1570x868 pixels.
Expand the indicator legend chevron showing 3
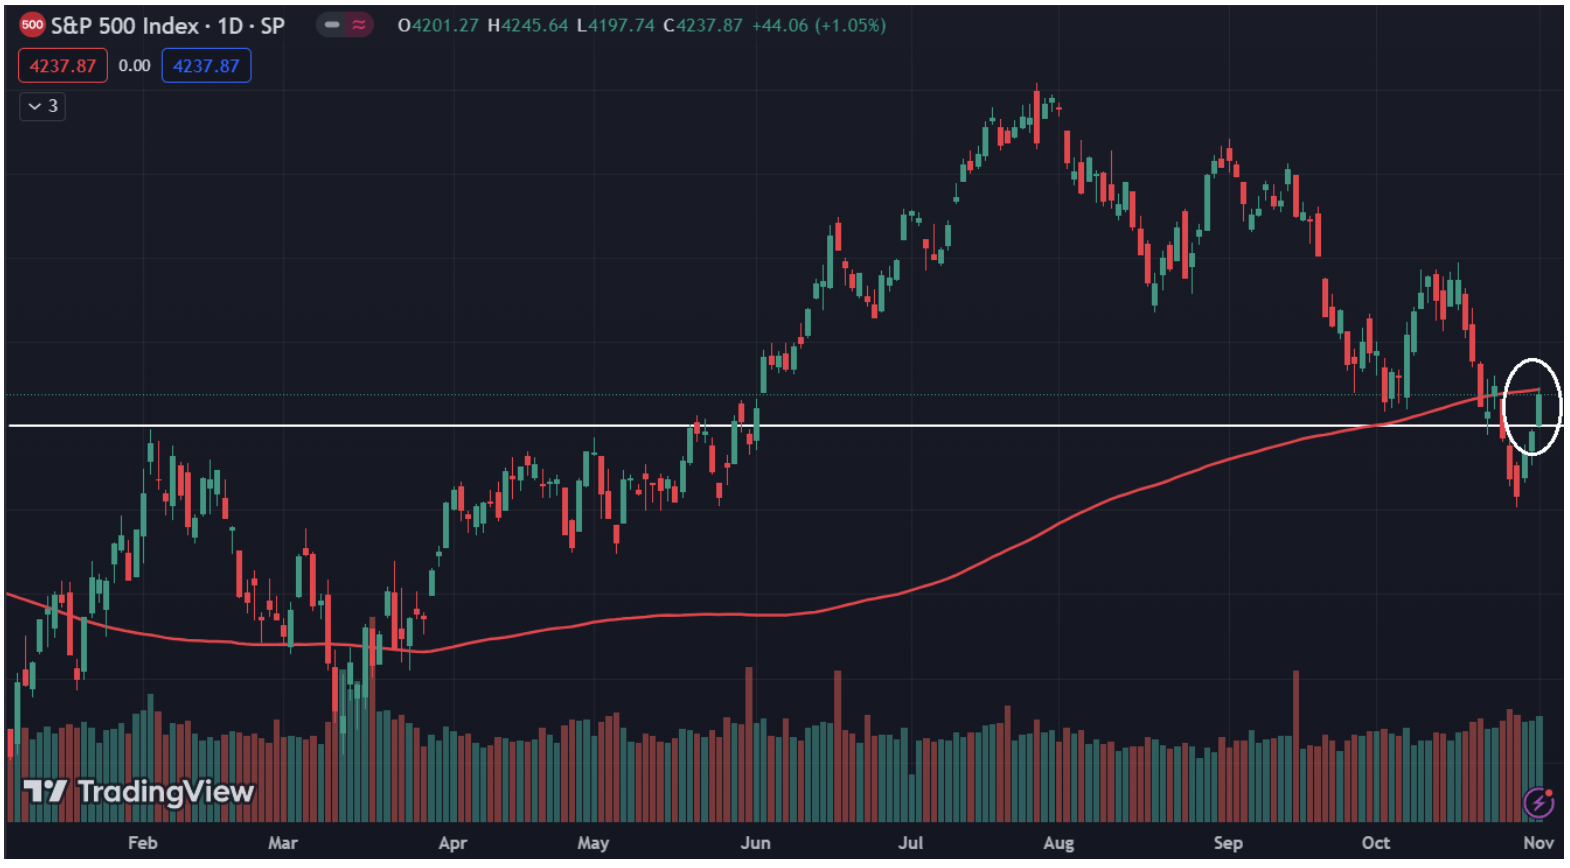42,106
